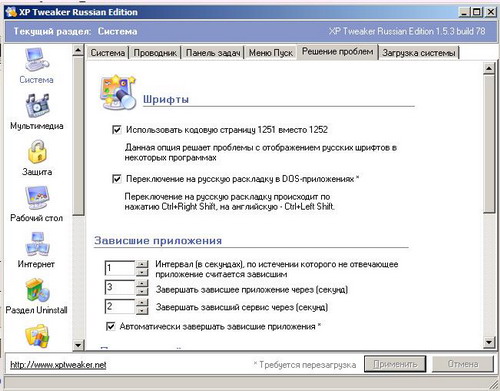This screenshot has height=391, width=500.
Task: Open the Система section icon in sidebar
Action: [x=37, y=60]
